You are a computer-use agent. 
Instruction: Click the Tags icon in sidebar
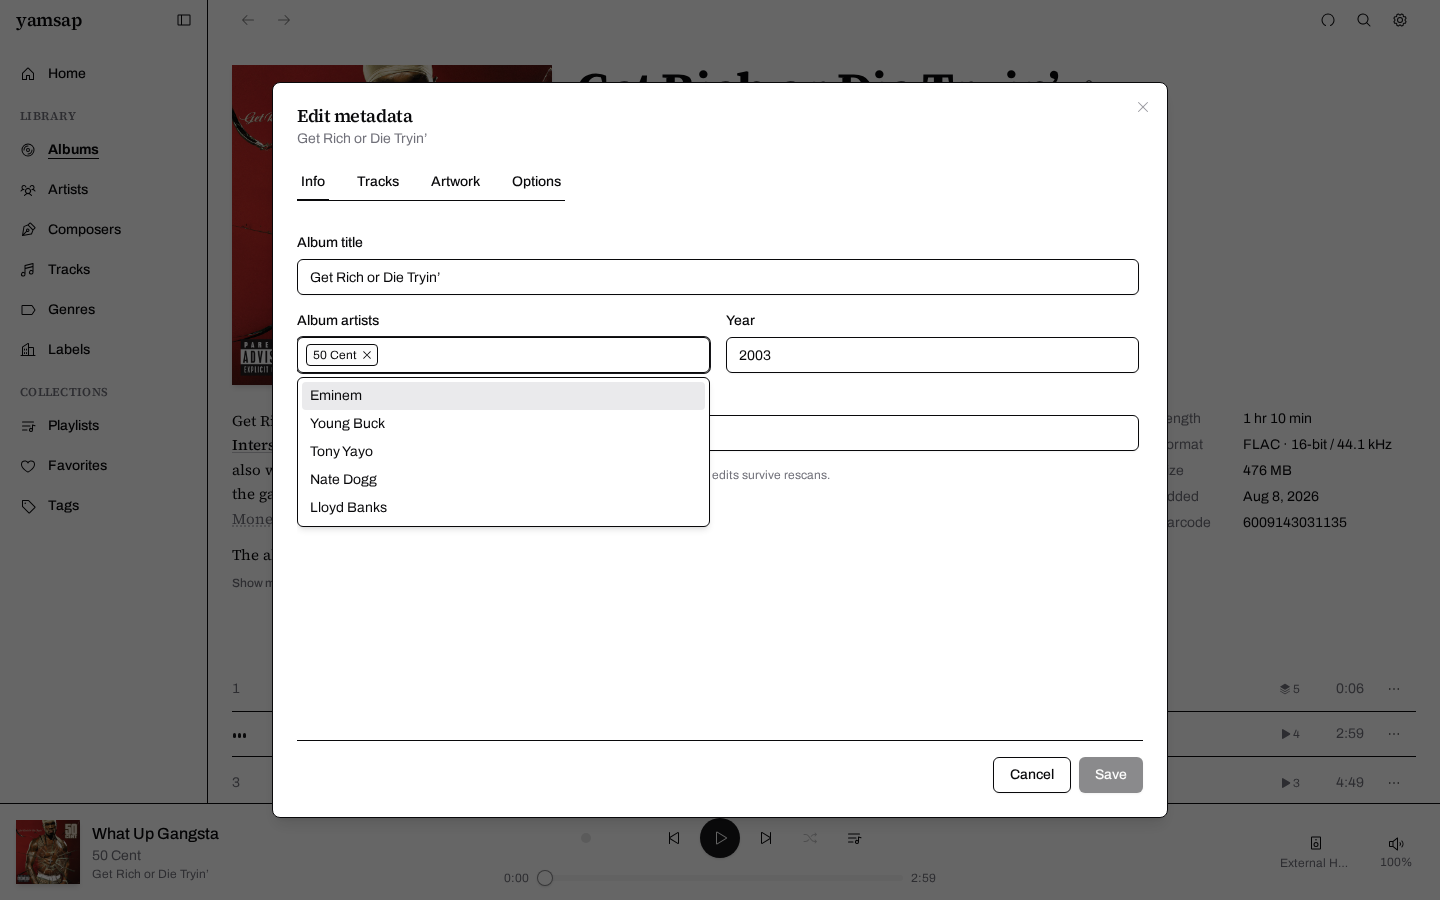click(x=28, y=506)
